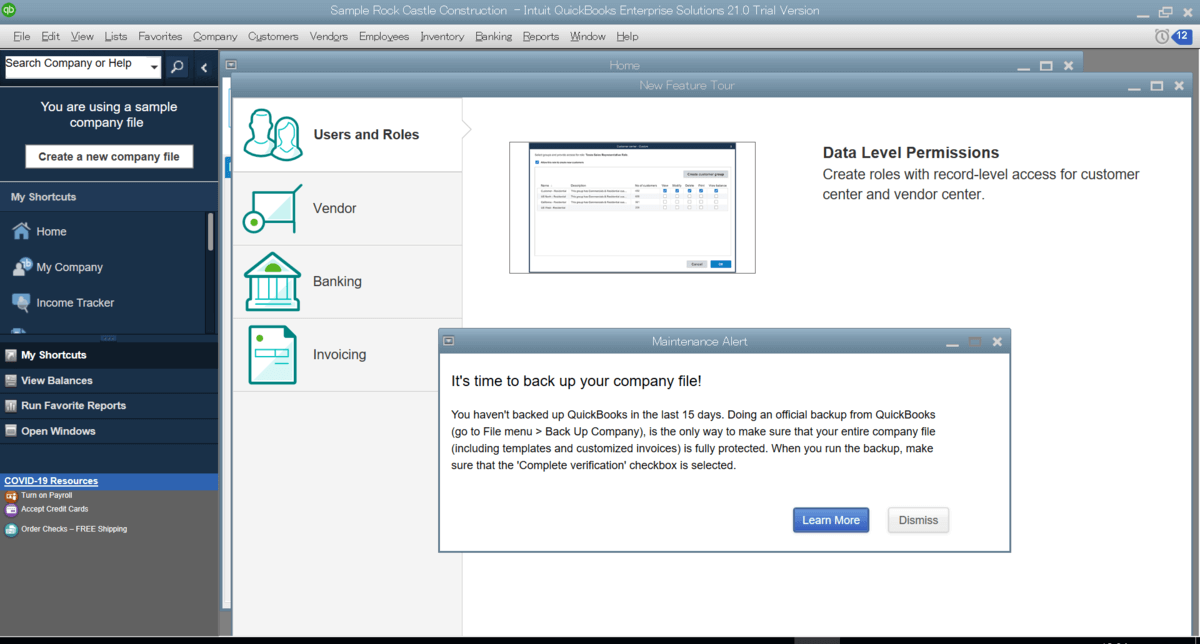Open the Favorites menu
The width and height of the screenshot is (1200, 644).
click(160, 36)
